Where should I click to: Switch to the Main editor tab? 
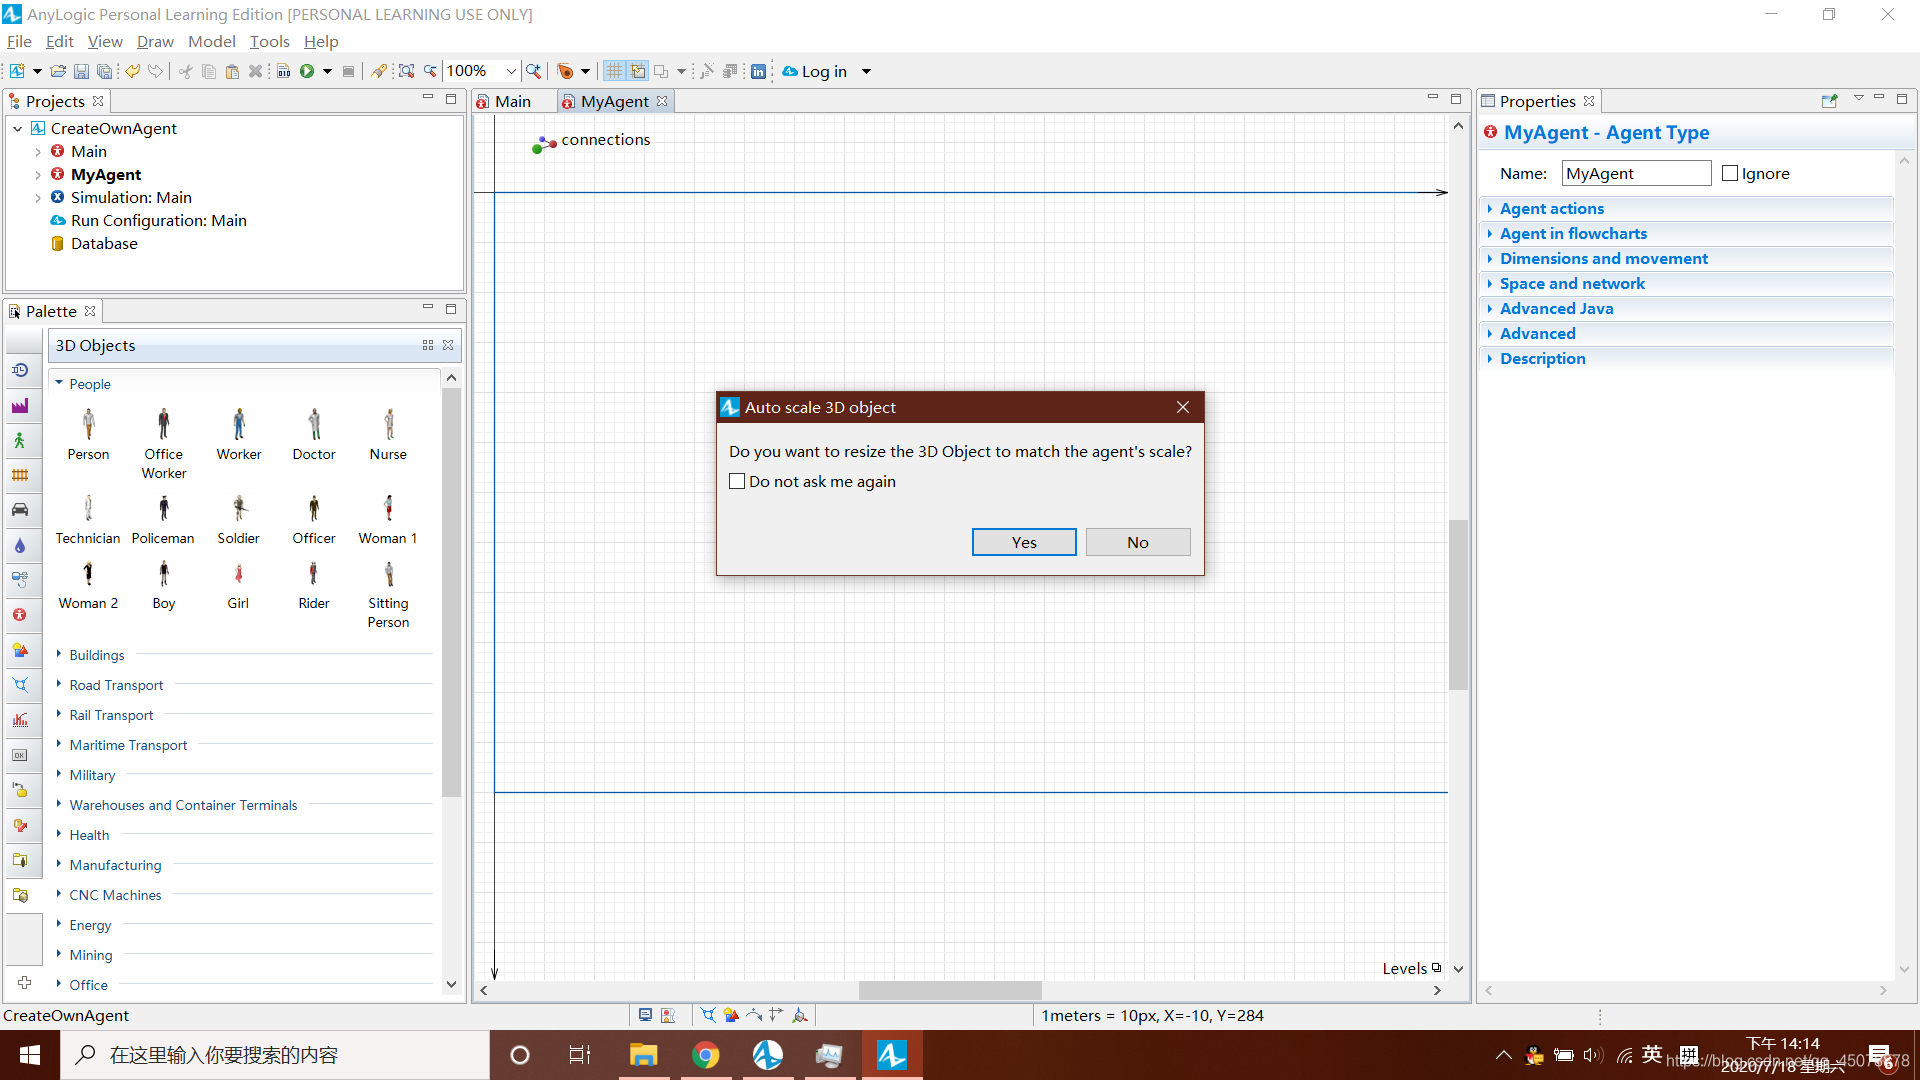click(512, 101)
